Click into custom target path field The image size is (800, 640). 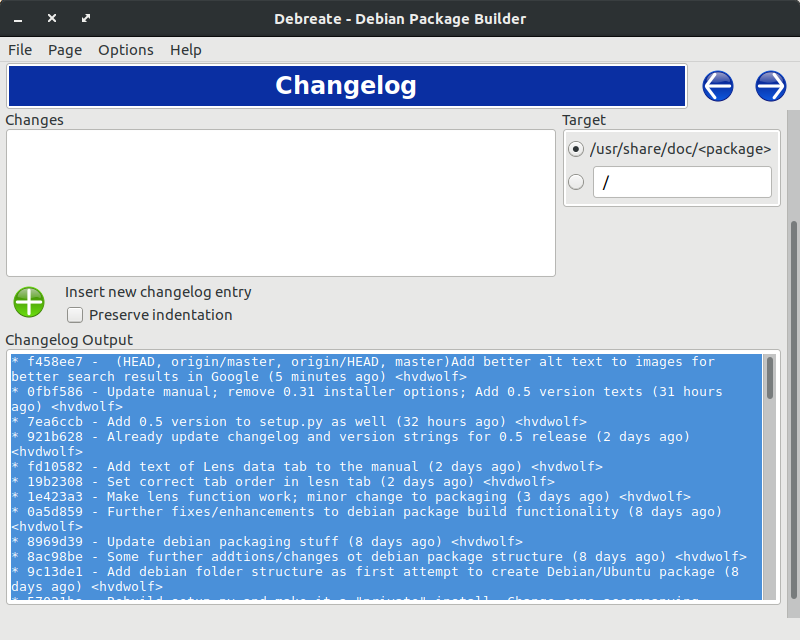(x=682, y=182)
